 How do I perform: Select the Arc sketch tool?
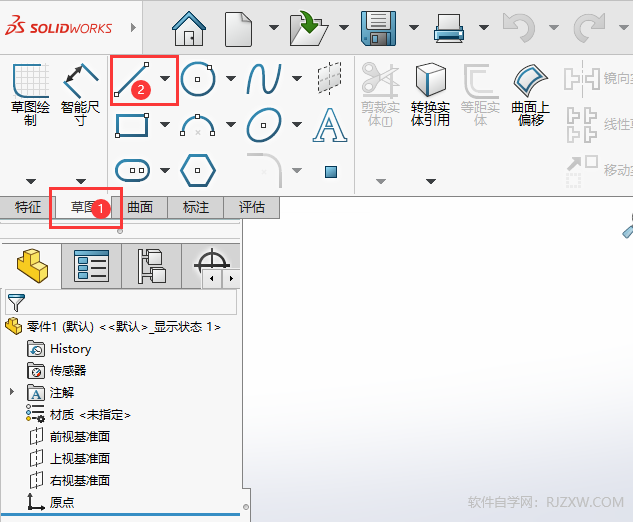197,125
